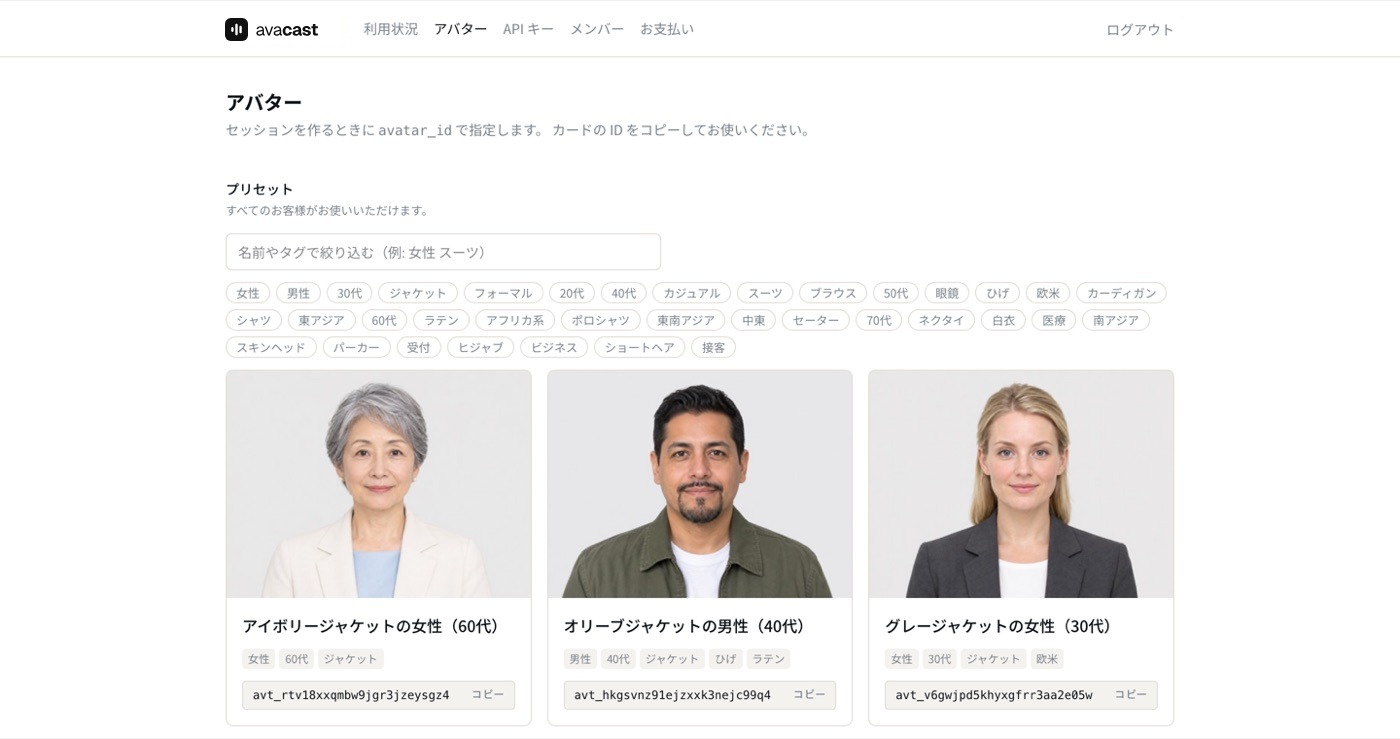The image size is (1400, 739).
Task: Filter by ブラウス tag
Action: (833, 293)
